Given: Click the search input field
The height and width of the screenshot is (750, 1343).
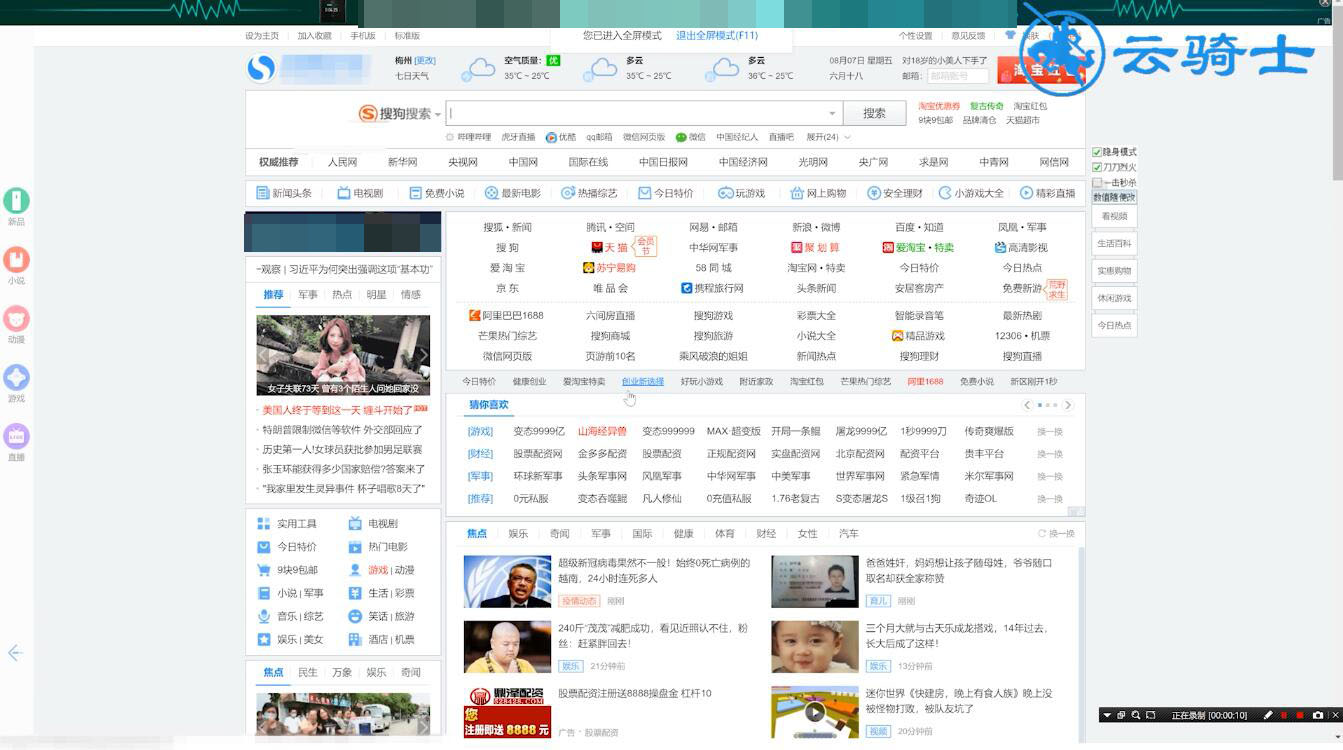Looking at the screenshot, I should pos(643,114).
